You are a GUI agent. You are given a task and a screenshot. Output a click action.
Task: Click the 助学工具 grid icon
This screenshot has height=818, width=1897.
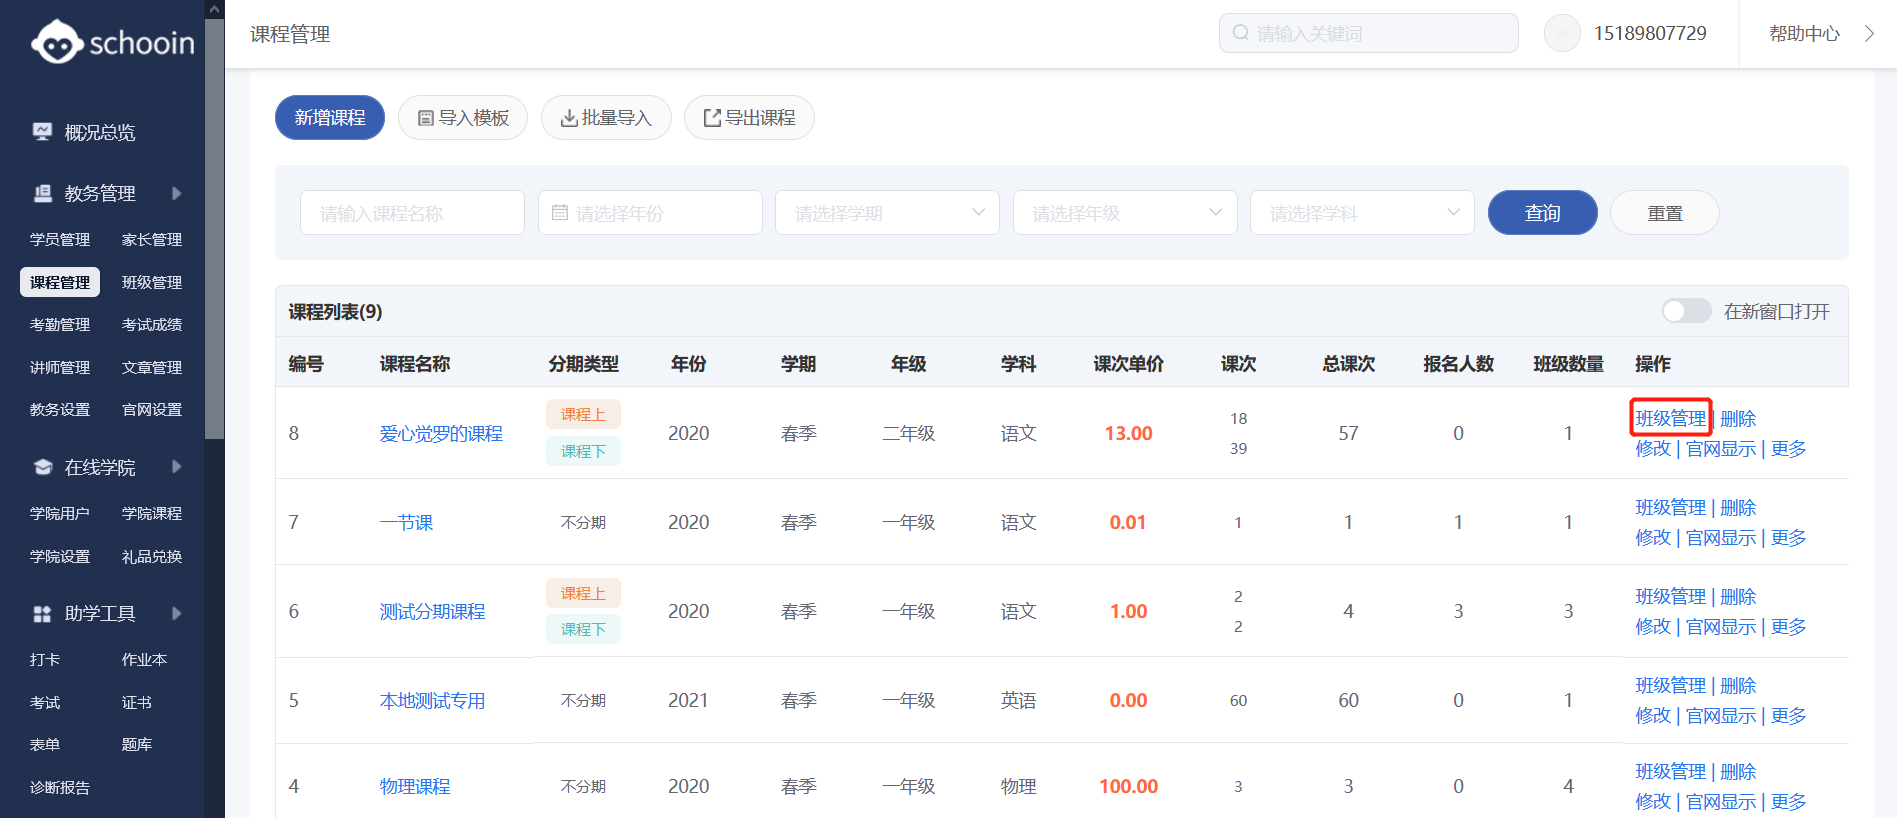(x=42, y=613)
